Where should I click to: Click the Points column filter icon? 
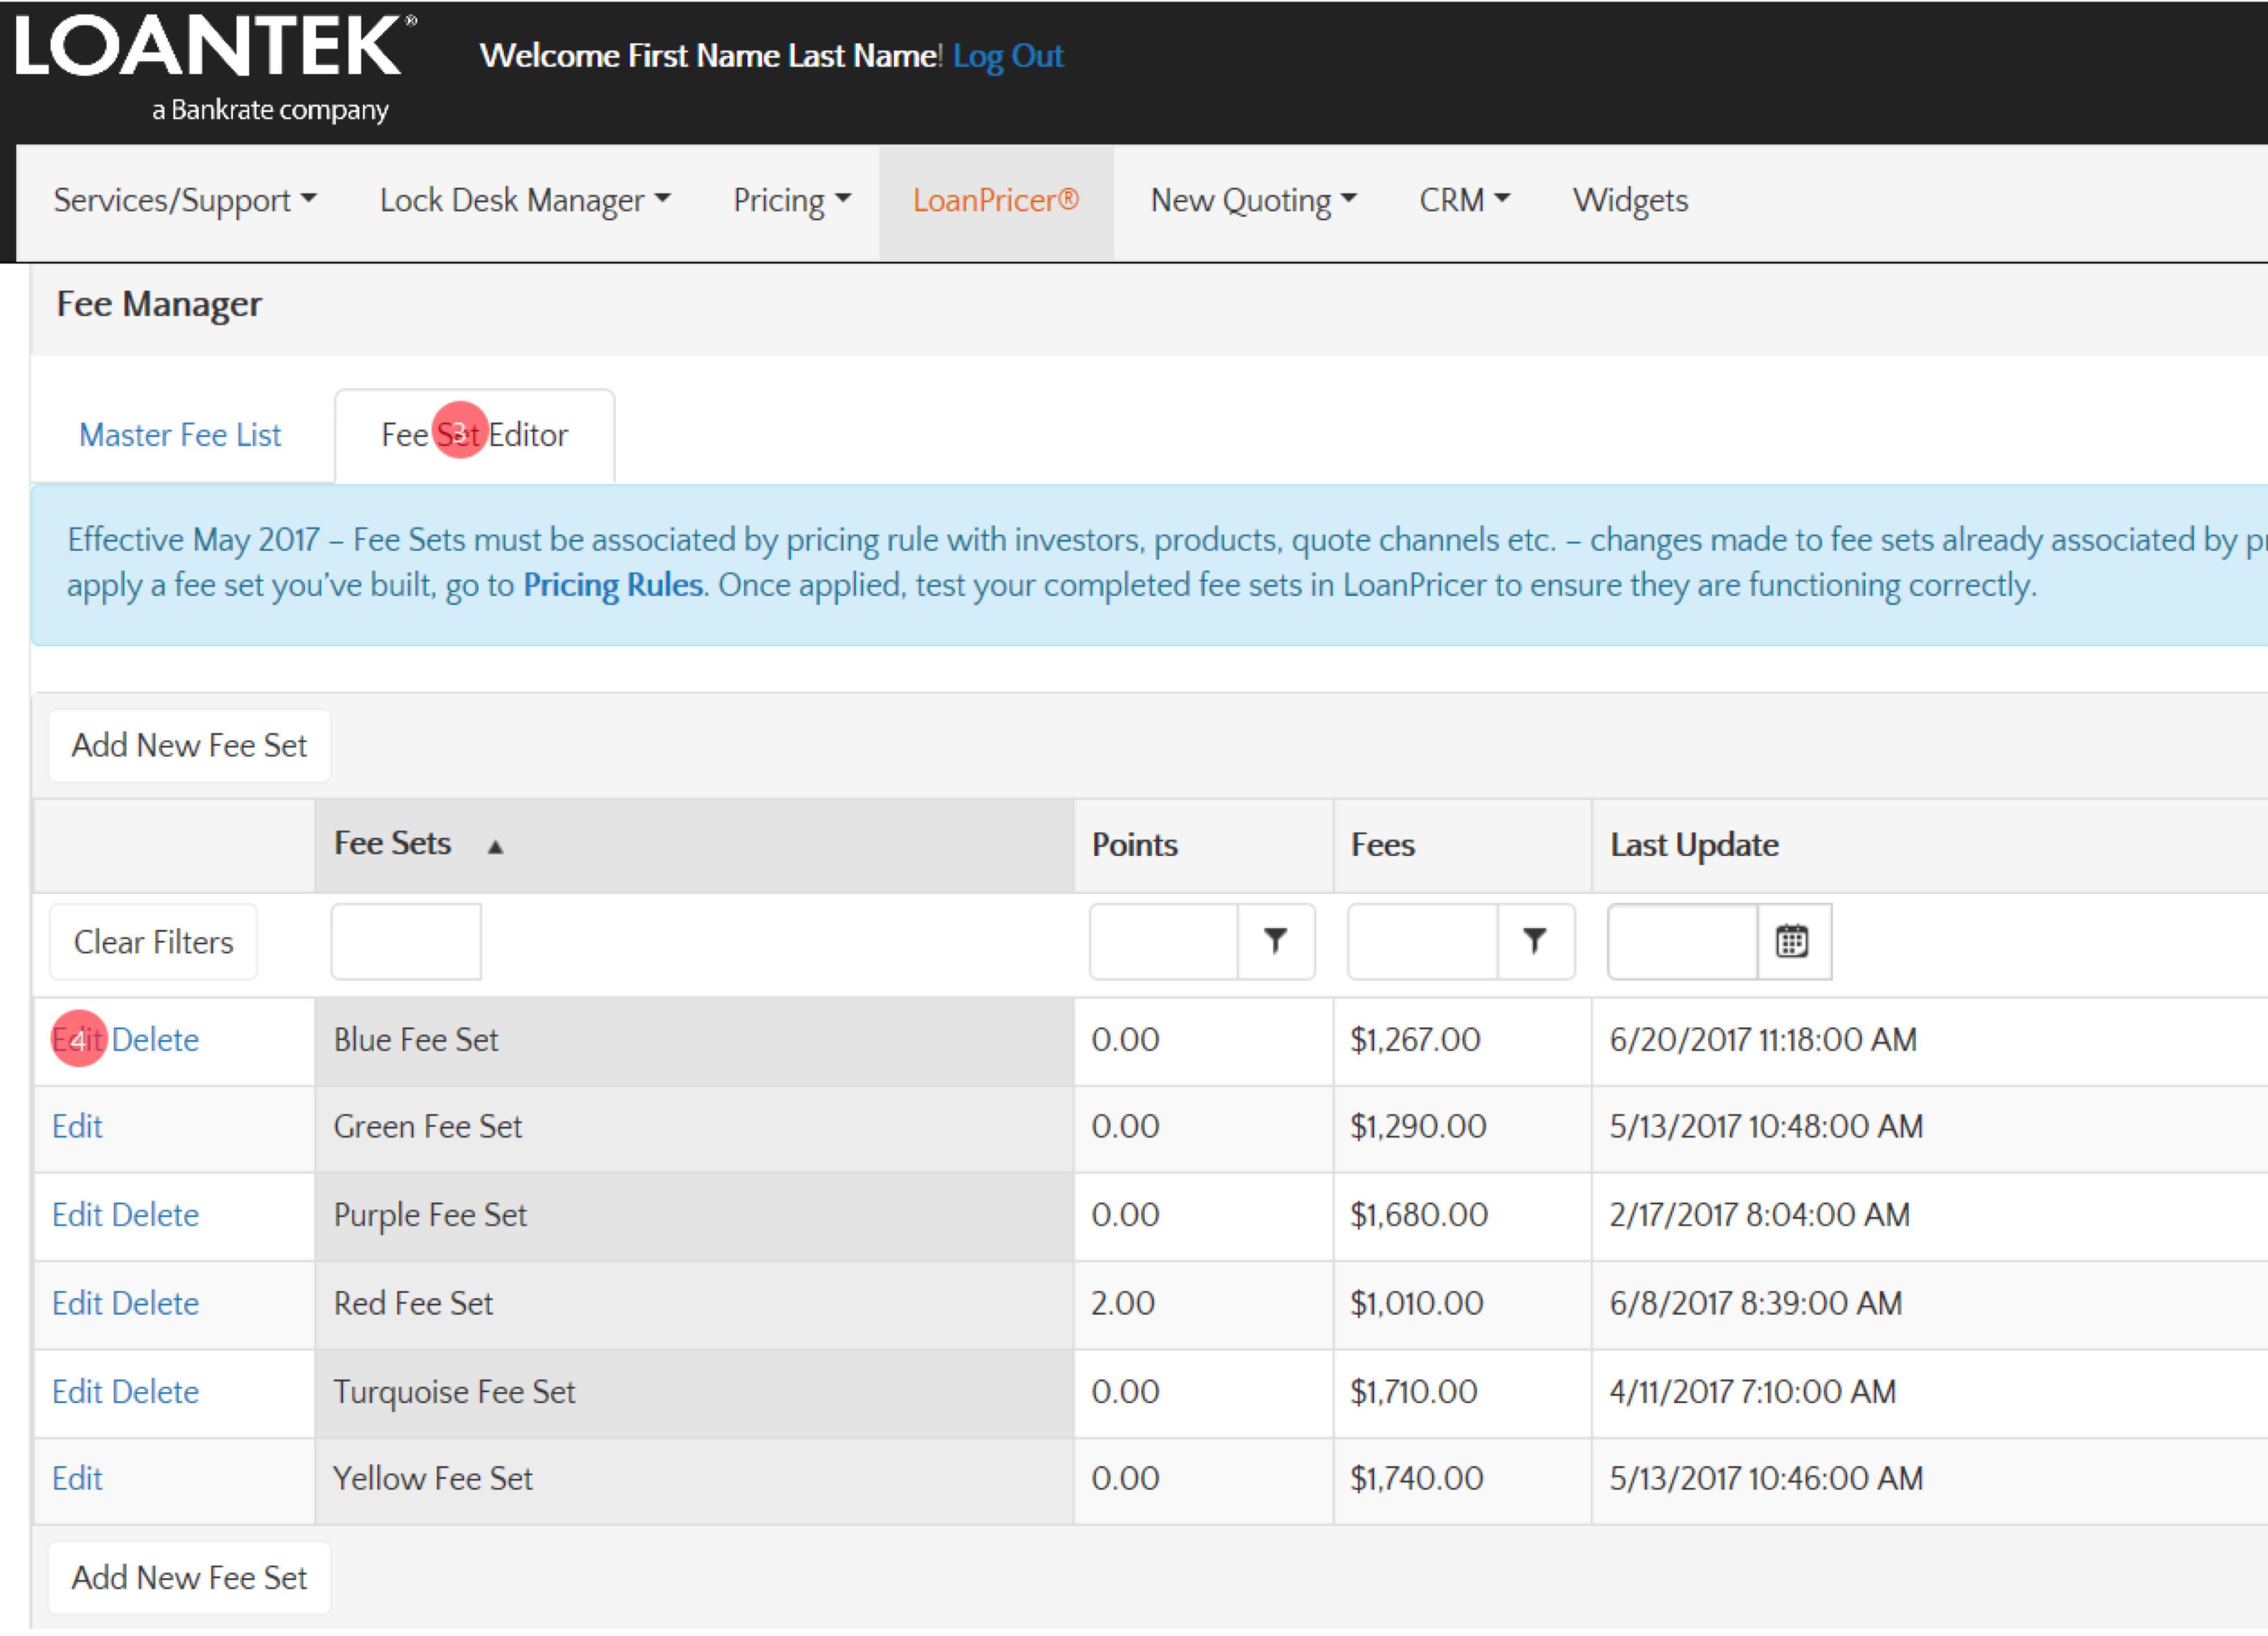(x=1275, y=941)
